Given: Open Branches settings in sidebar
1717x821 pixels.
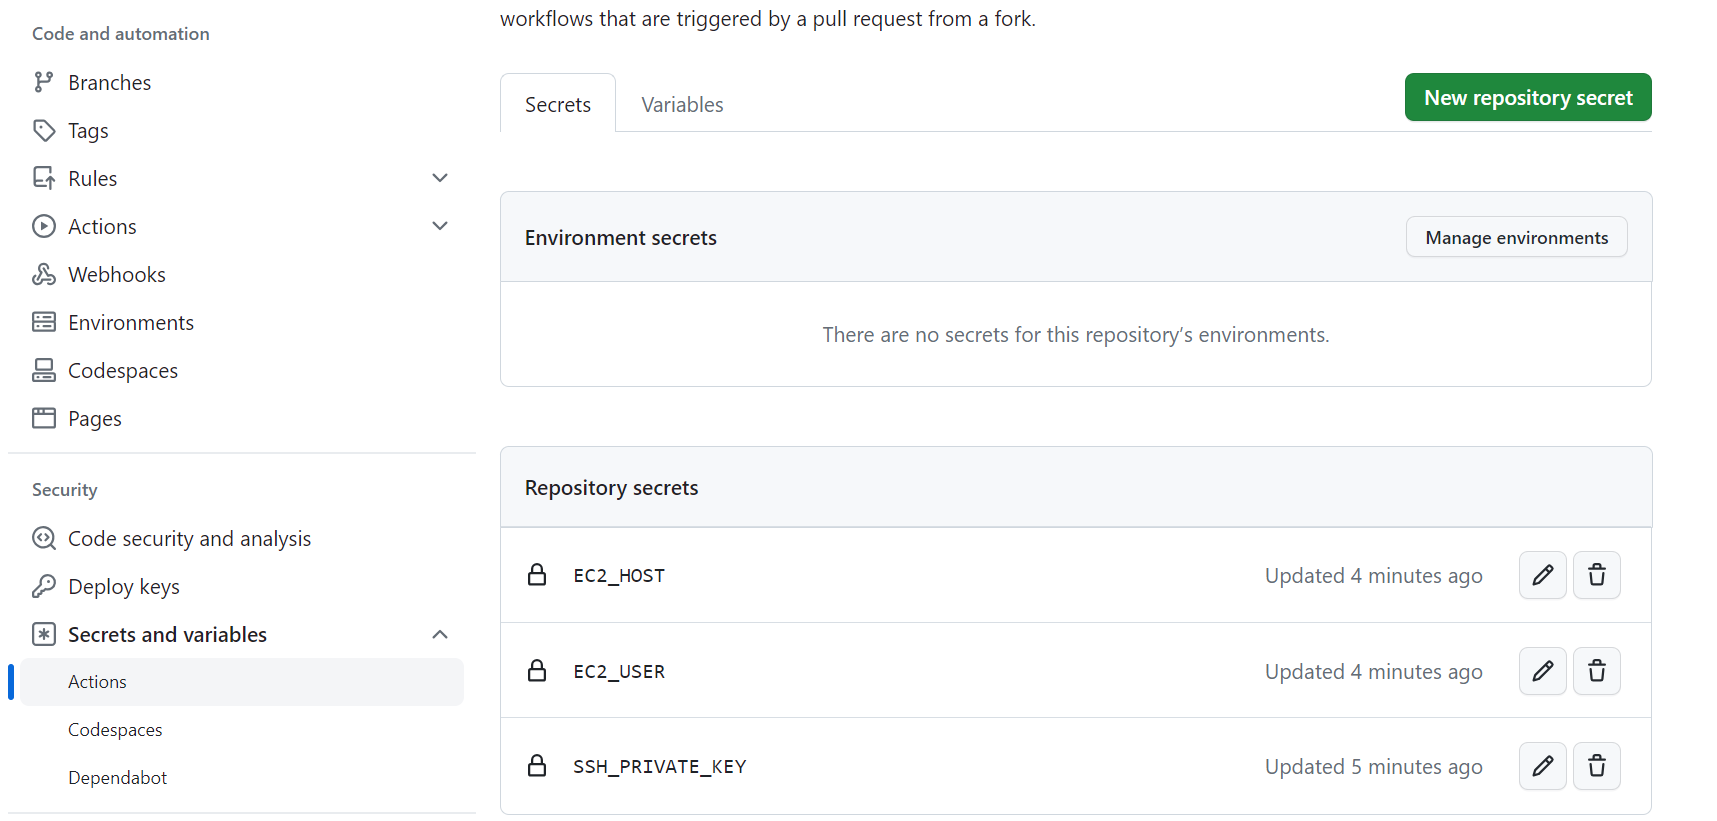Looking at the screenshot, I should (x=109, y=83).
